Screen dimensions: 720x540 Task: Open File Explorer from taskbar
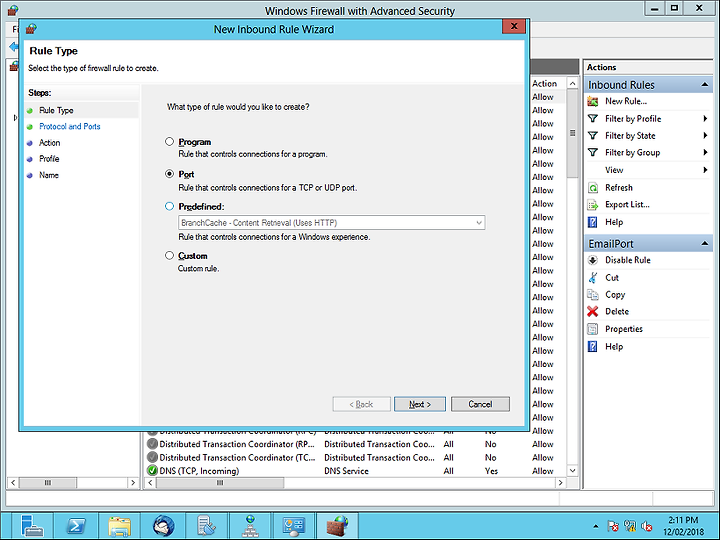(119, 526)
